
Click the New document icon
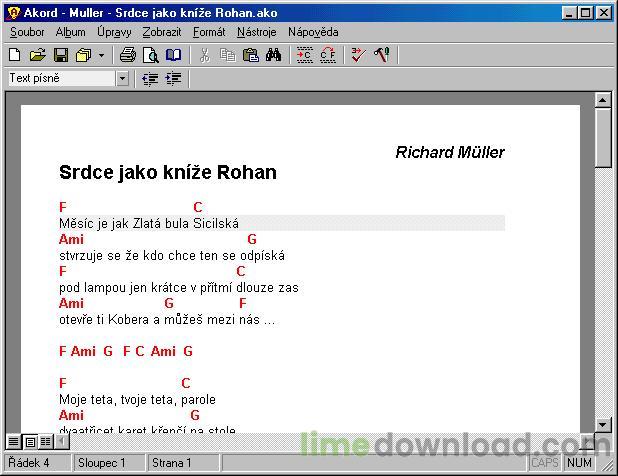tap(14, 55)
